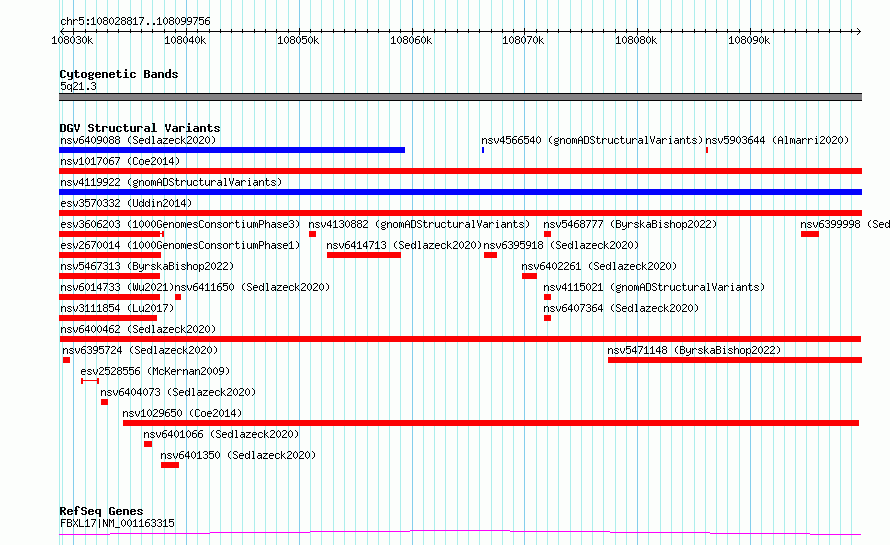890x545 pixels.
Task: Click nsv6395724 (Sedlazeck2020) label
Action: 140,350
